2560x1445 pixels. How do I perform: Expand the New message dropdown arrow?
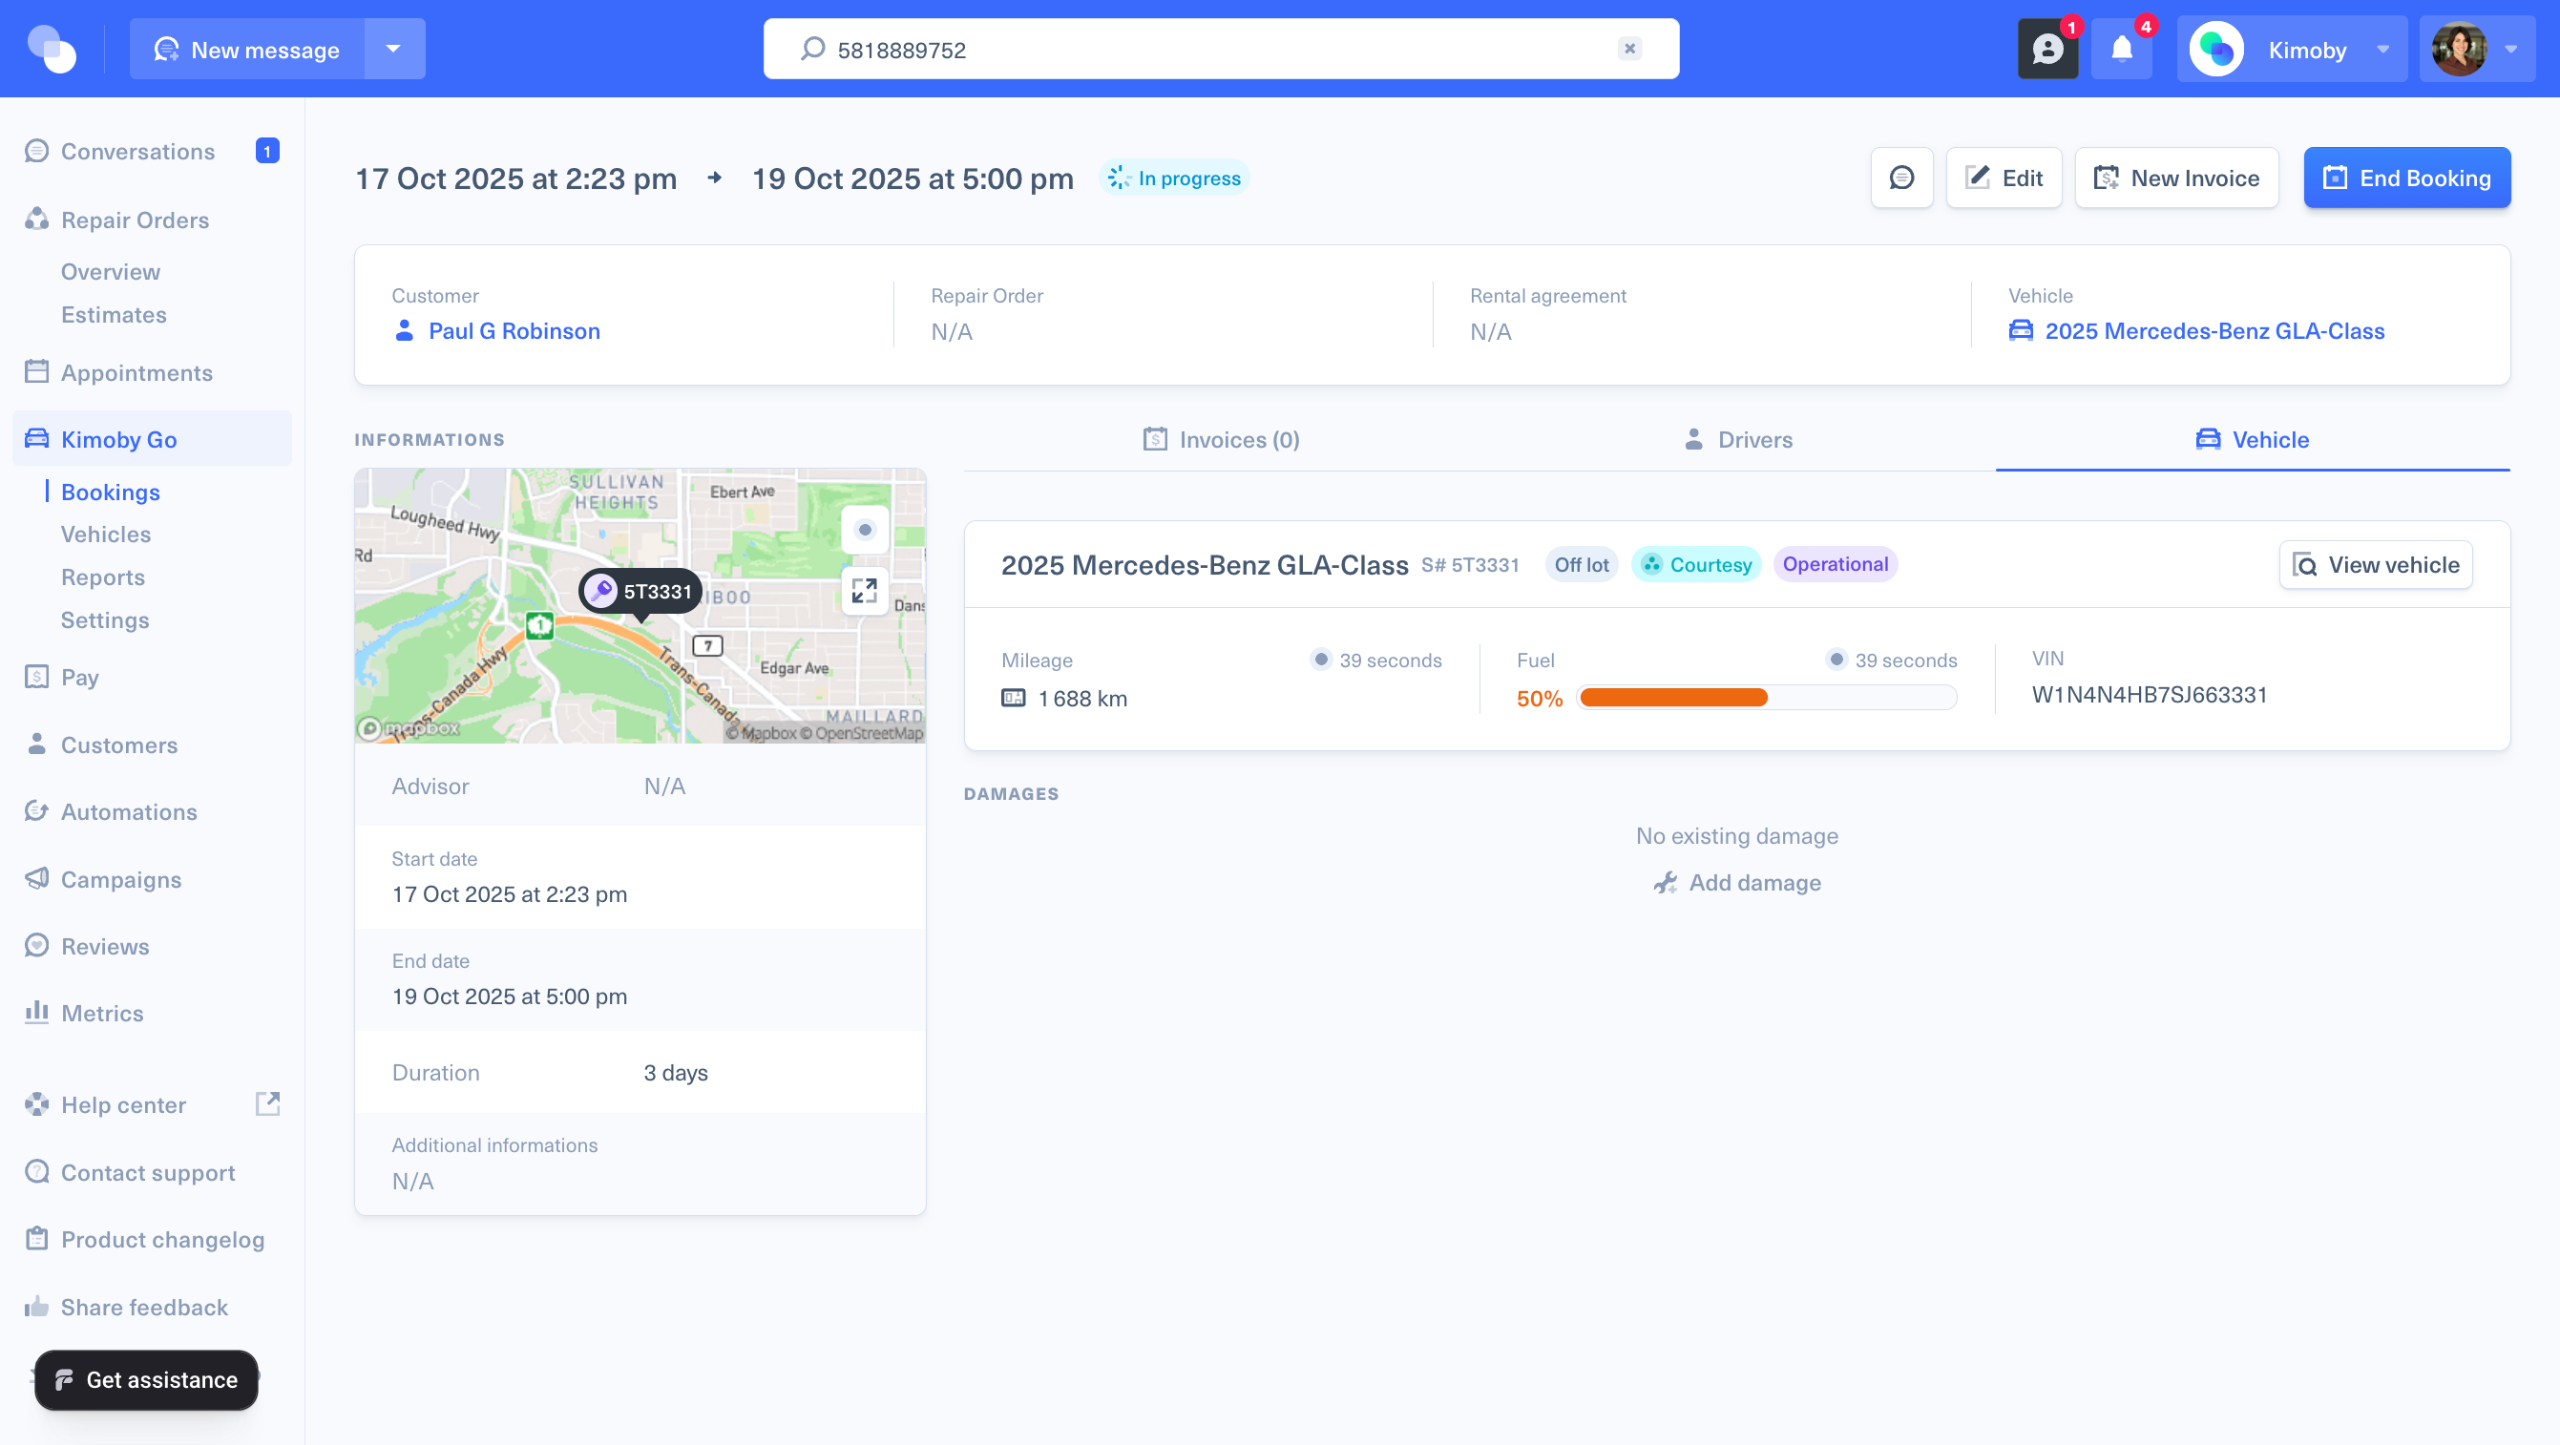394,49
